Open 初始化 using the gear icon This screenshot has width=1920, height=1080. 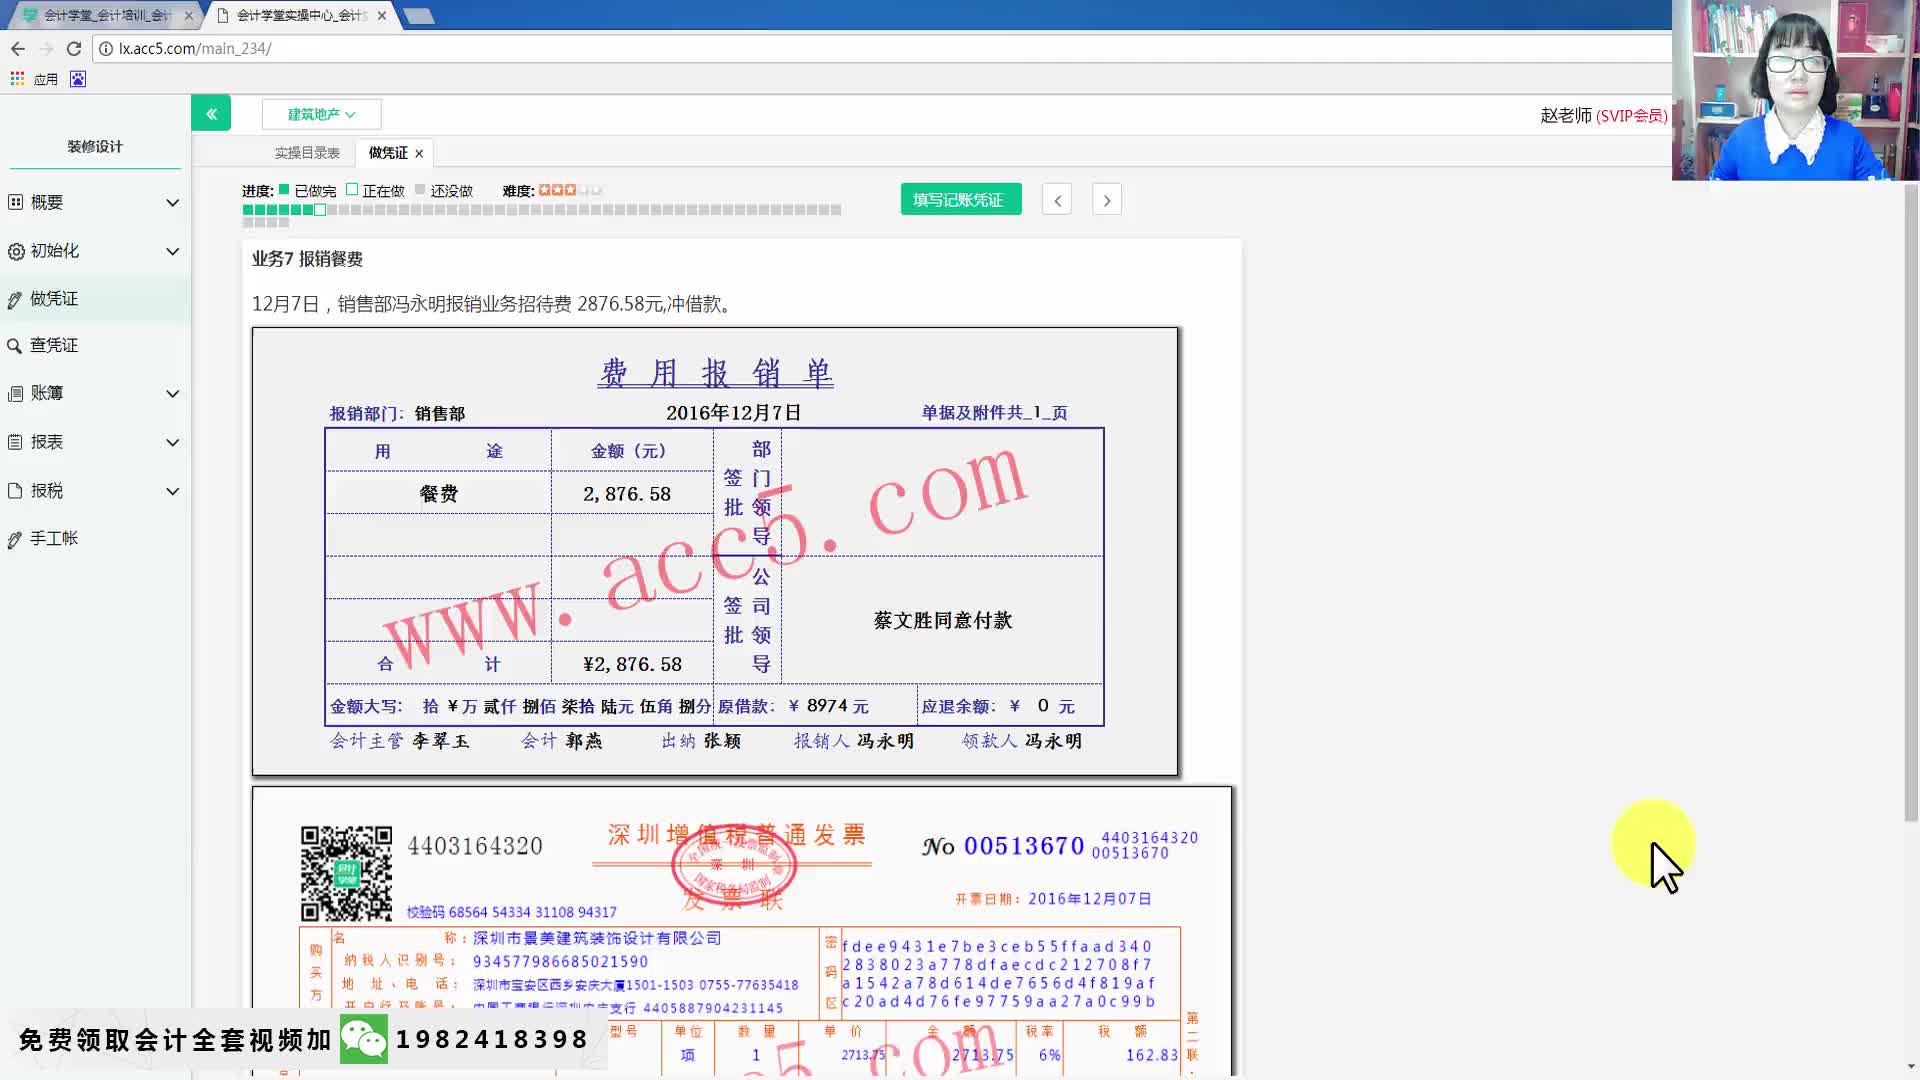[15, 251]
